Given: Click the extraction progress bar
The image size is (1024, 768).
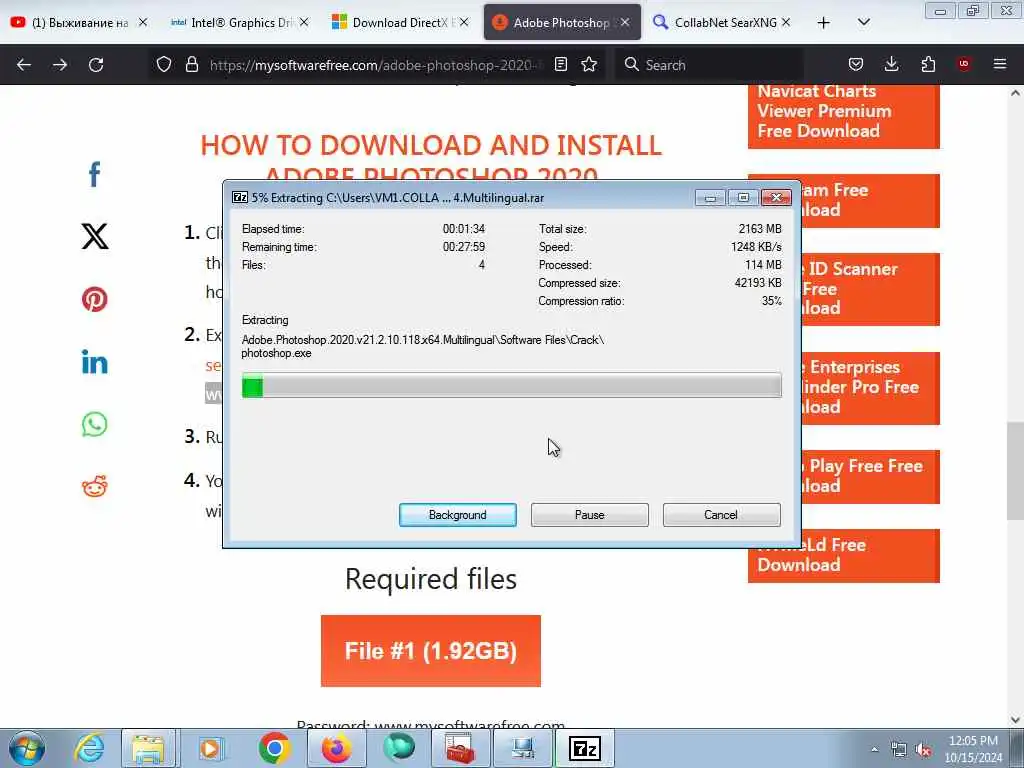Looking at the screenshot, I should tap(511, 386).
